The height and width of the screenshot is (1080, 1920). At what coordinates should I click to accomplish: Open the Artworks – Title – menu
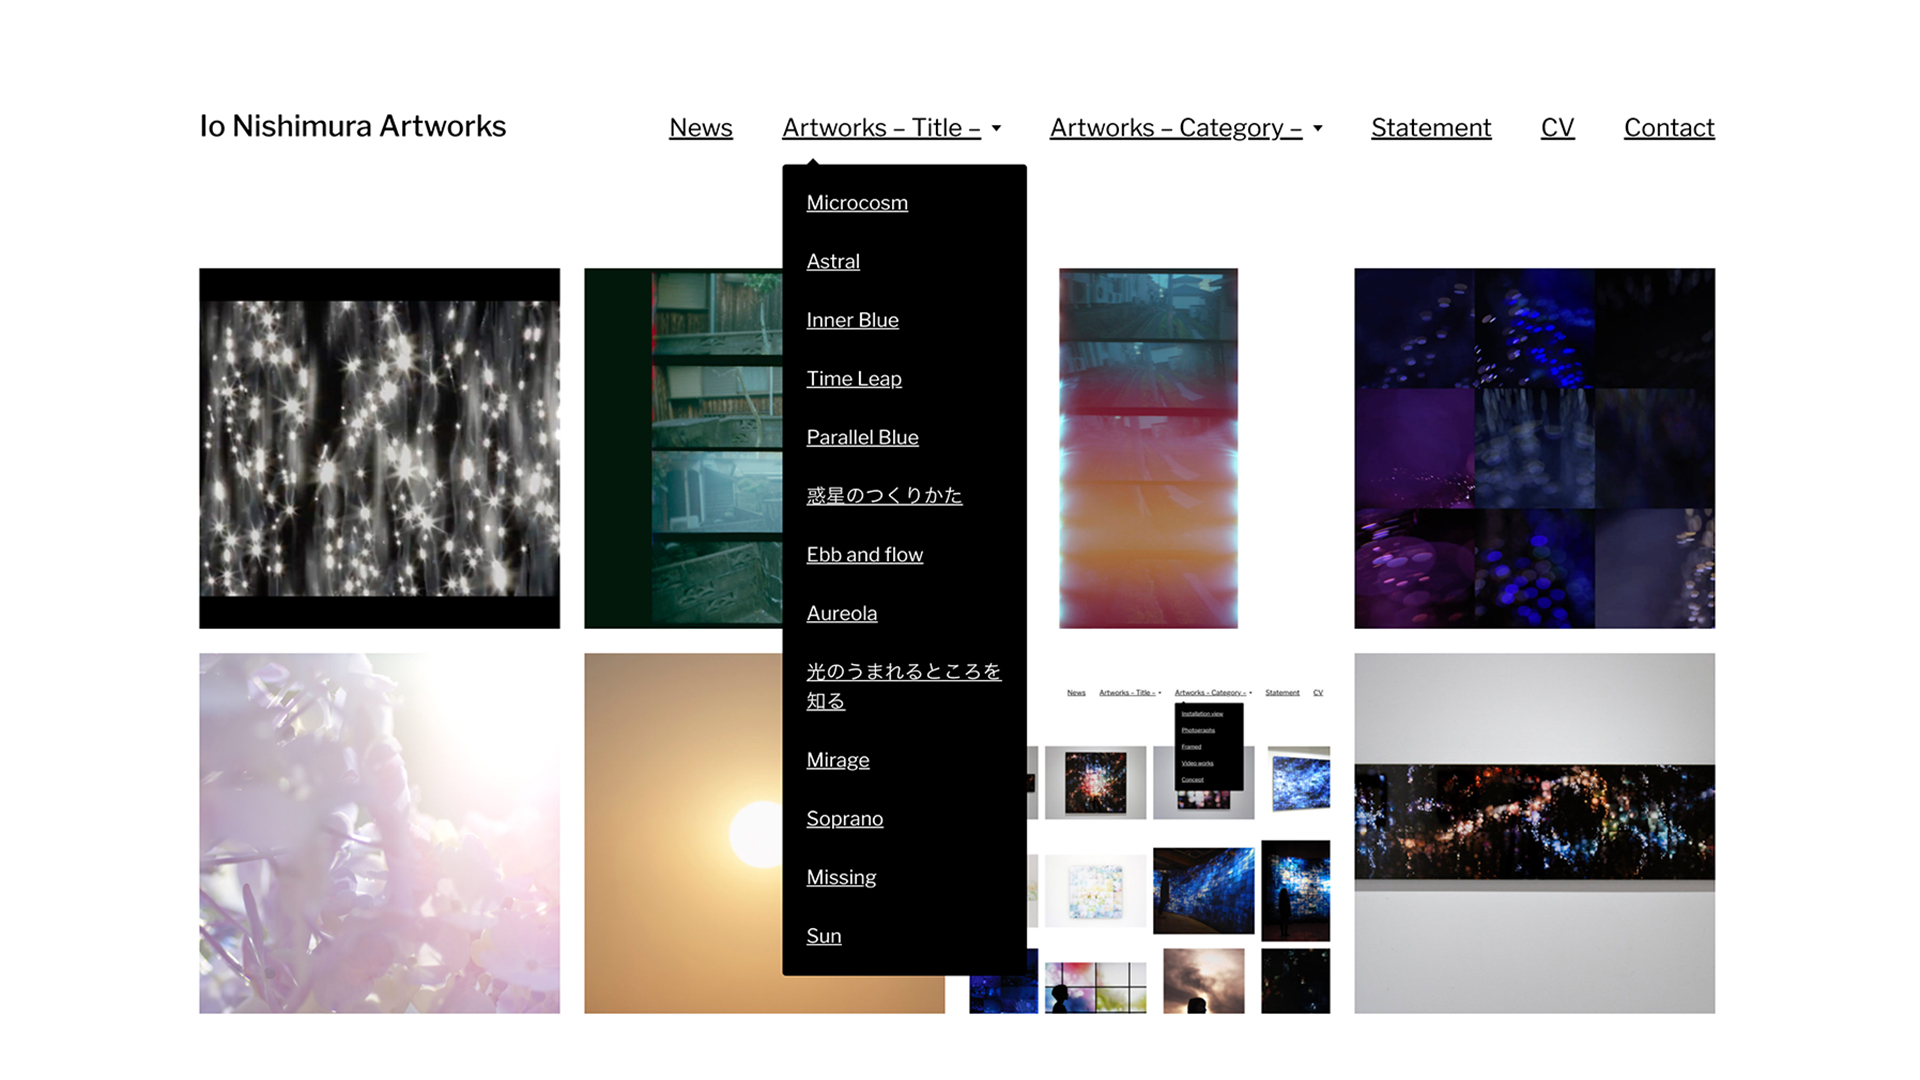(x=880, y=128)
